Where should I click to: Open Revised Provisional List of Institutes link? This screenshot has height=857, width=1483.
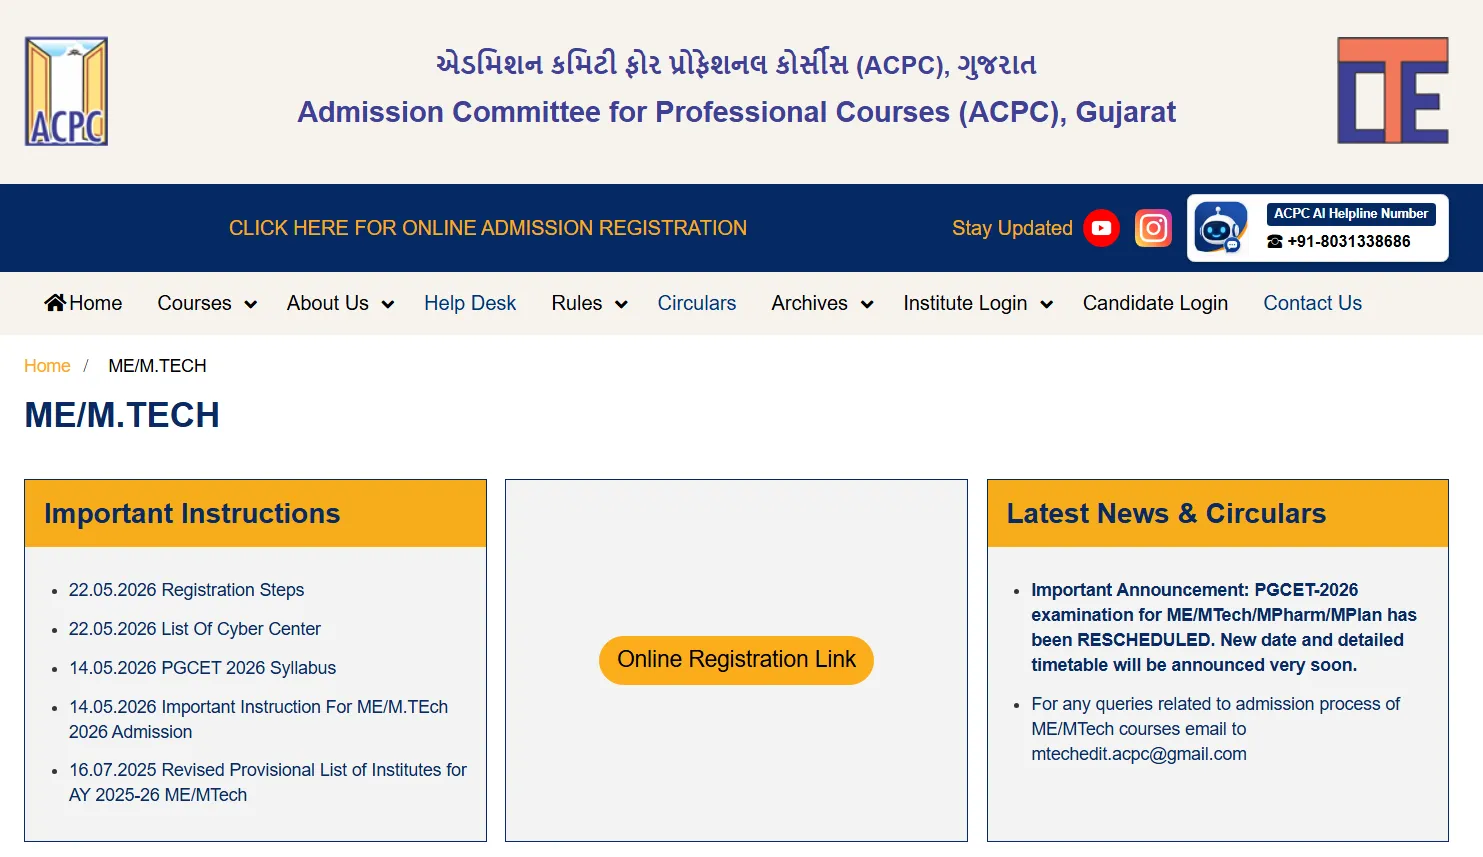tap(268, 782)
